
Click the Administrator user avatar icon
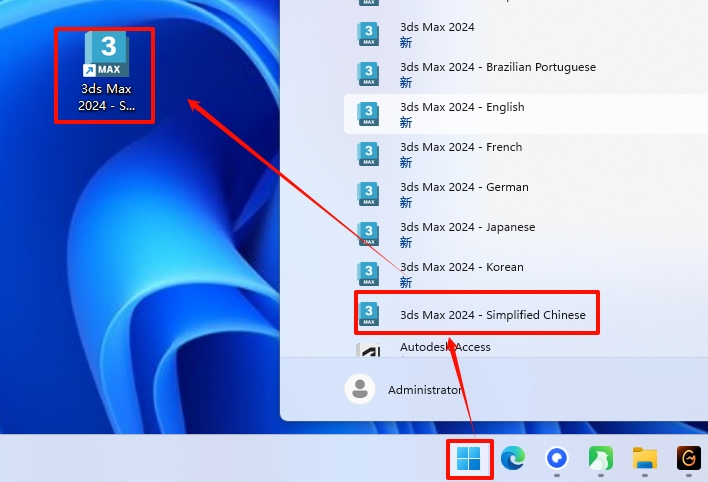click(x=360, y=389)
